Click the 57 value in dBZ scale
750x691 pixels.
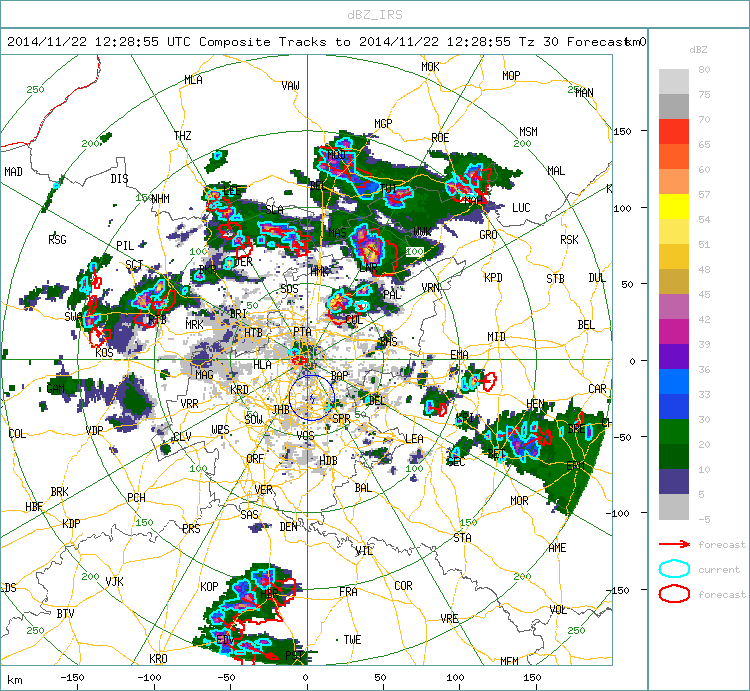pyautogui.click(x=704, y=194)
